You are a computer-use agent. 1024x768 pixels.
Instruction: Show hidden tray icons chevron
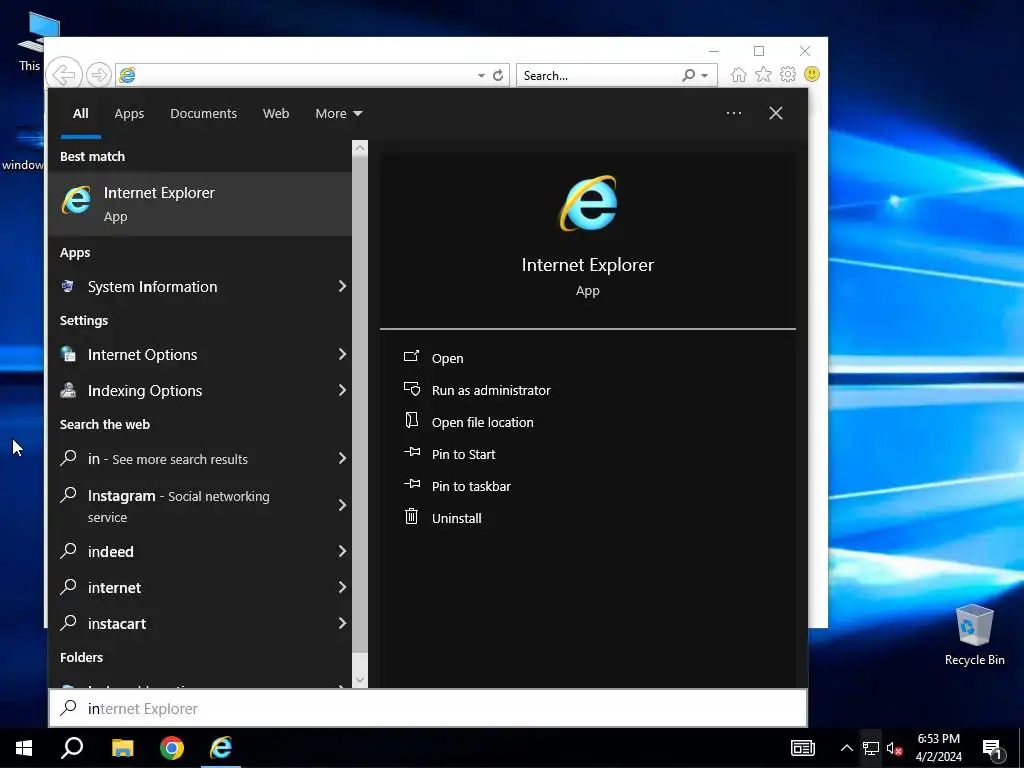click(846, 748)
